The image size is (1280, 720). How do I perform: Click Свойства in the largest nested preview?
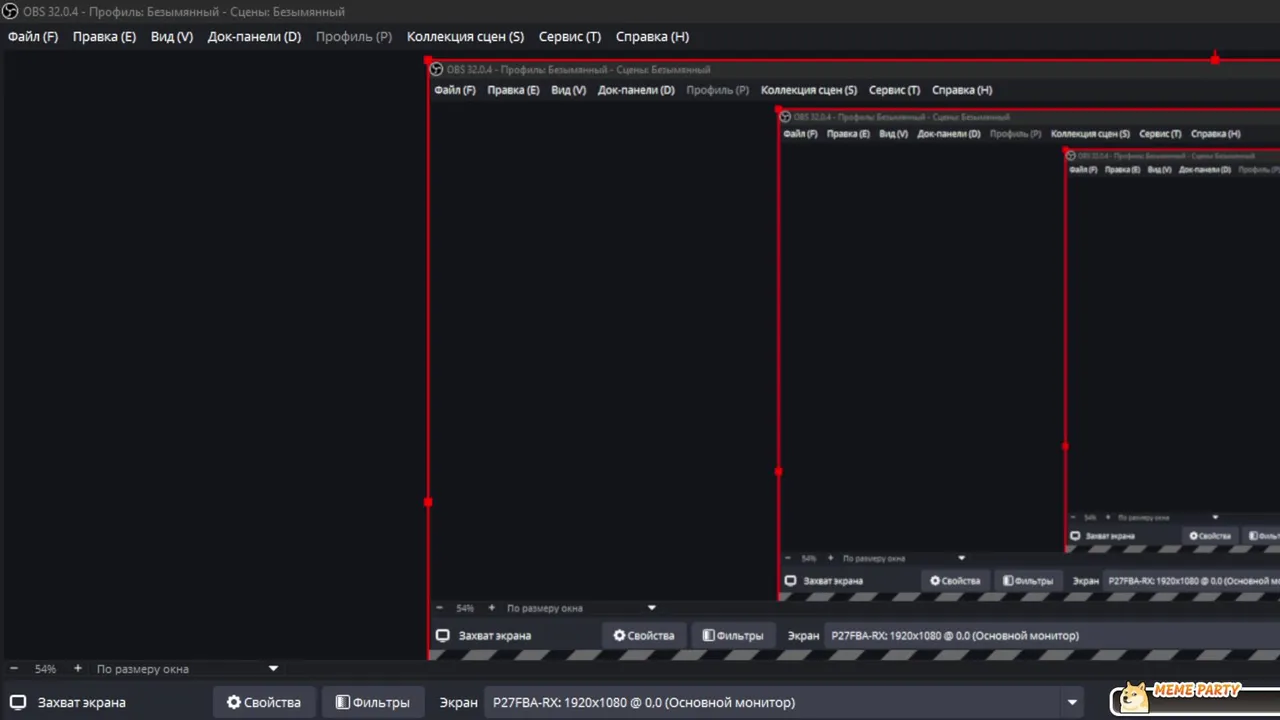pyautogui.click(x=644, y=635)
